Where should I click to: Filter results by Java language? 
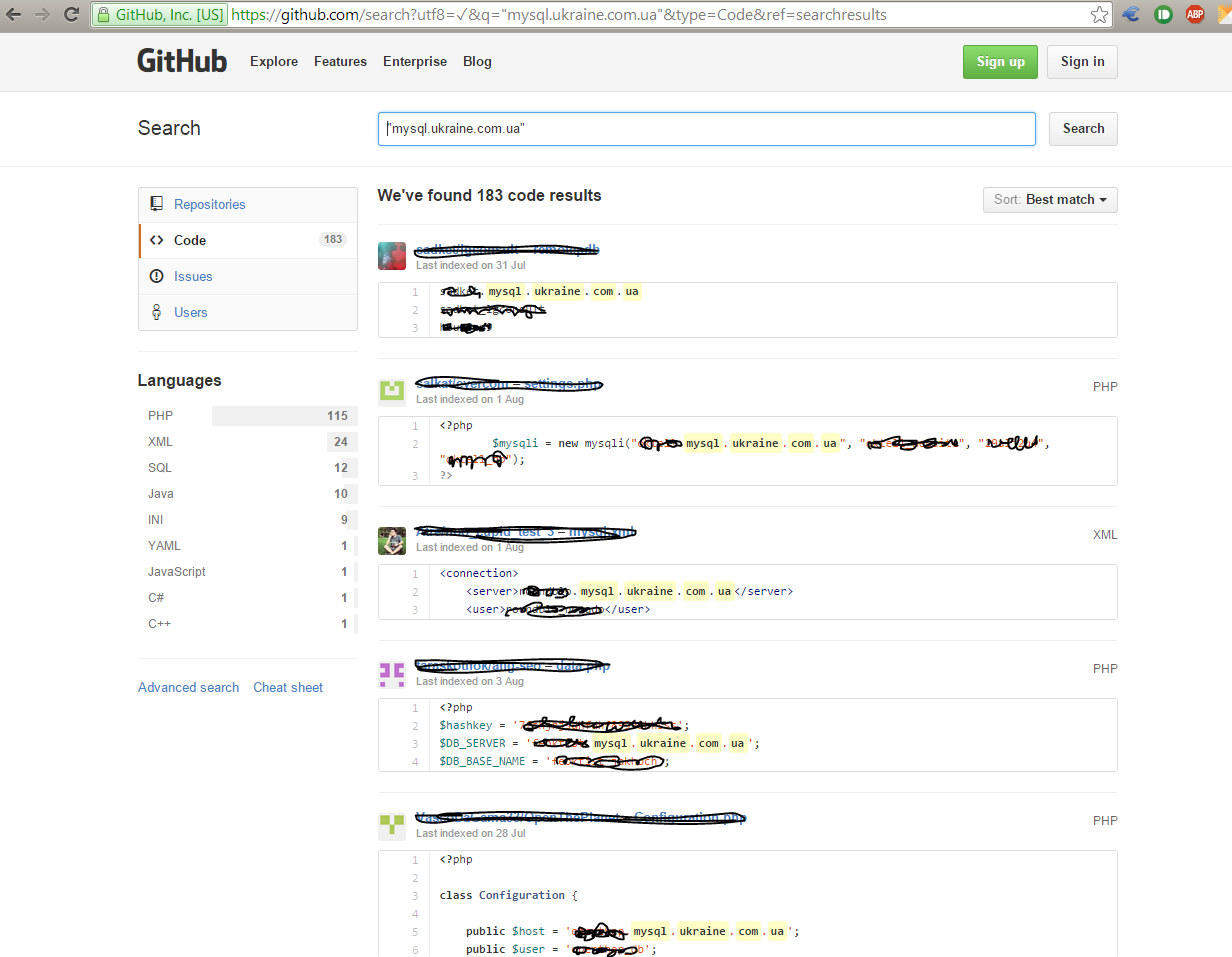[x=248, y=493]
